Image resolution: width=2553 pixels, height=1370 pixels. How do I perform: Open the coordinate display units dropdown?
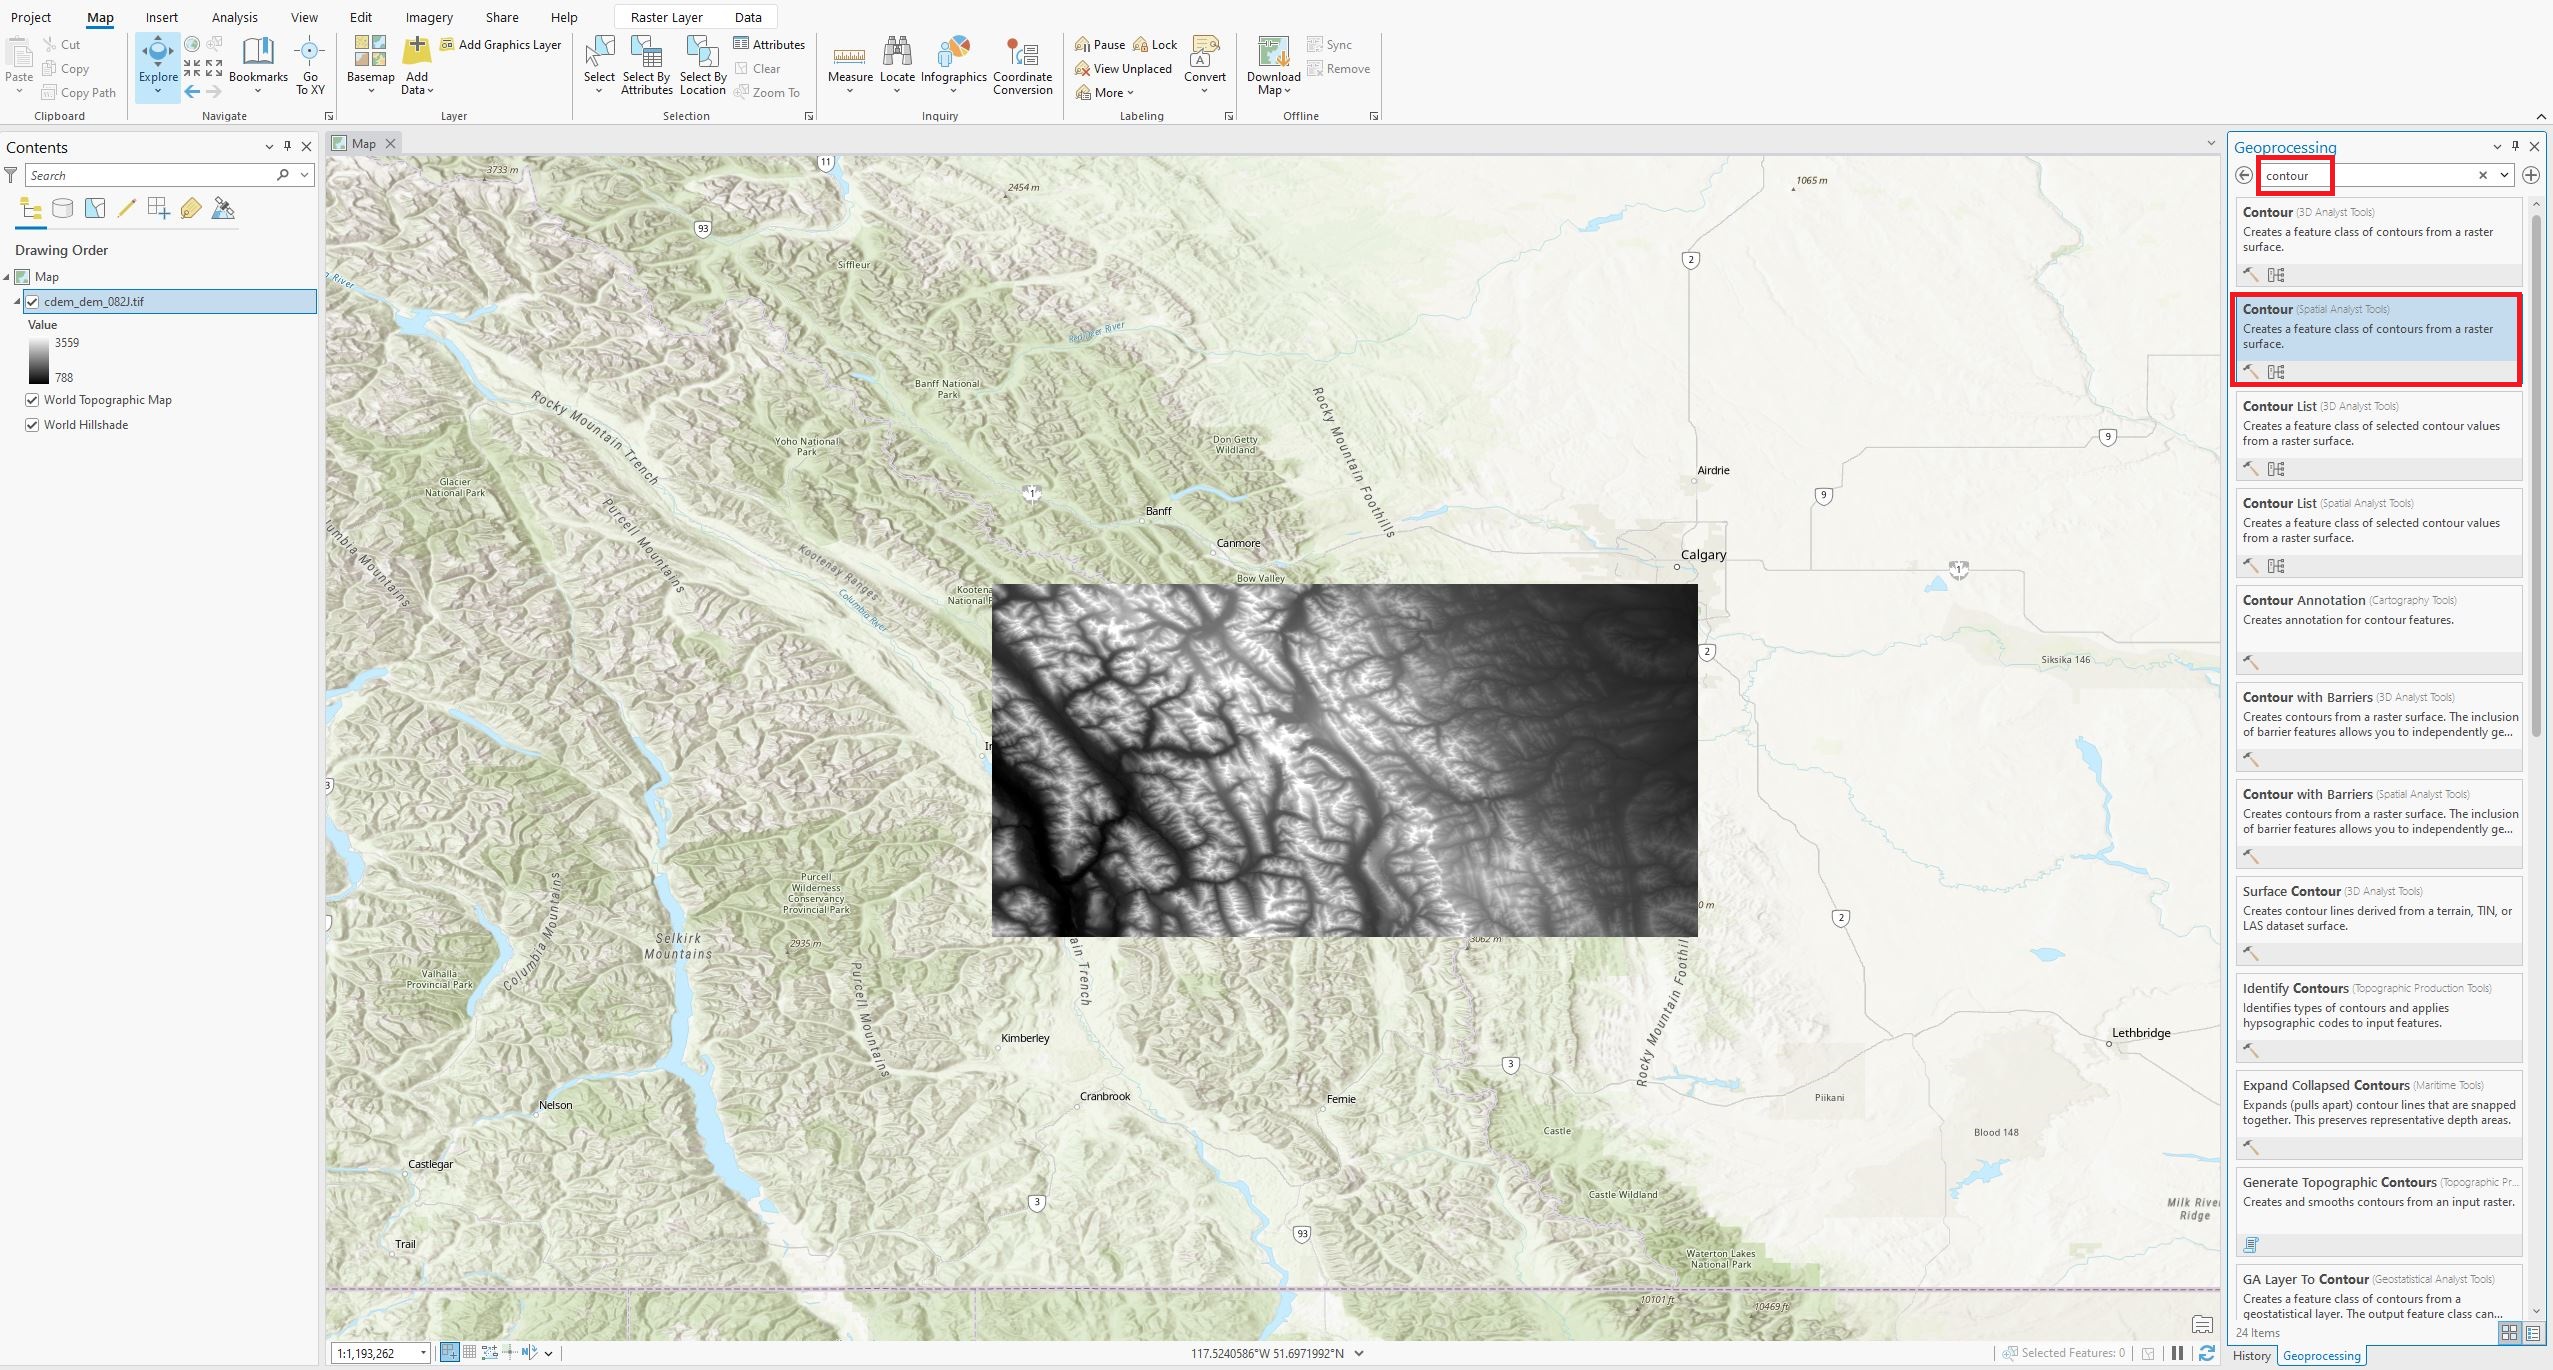coord(1359,1353)
